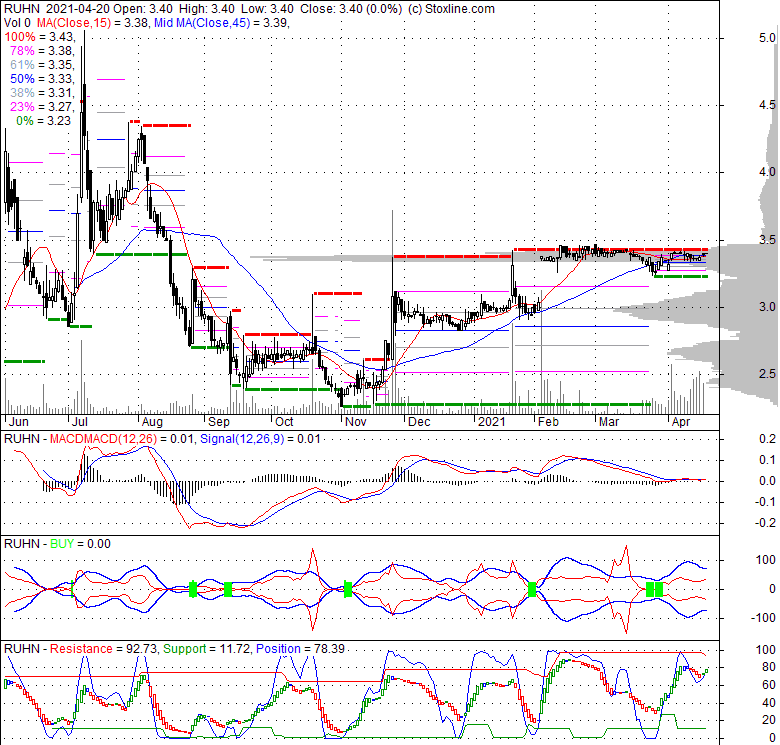Click the Nov label on the time axis

click(x=356, y=422)
